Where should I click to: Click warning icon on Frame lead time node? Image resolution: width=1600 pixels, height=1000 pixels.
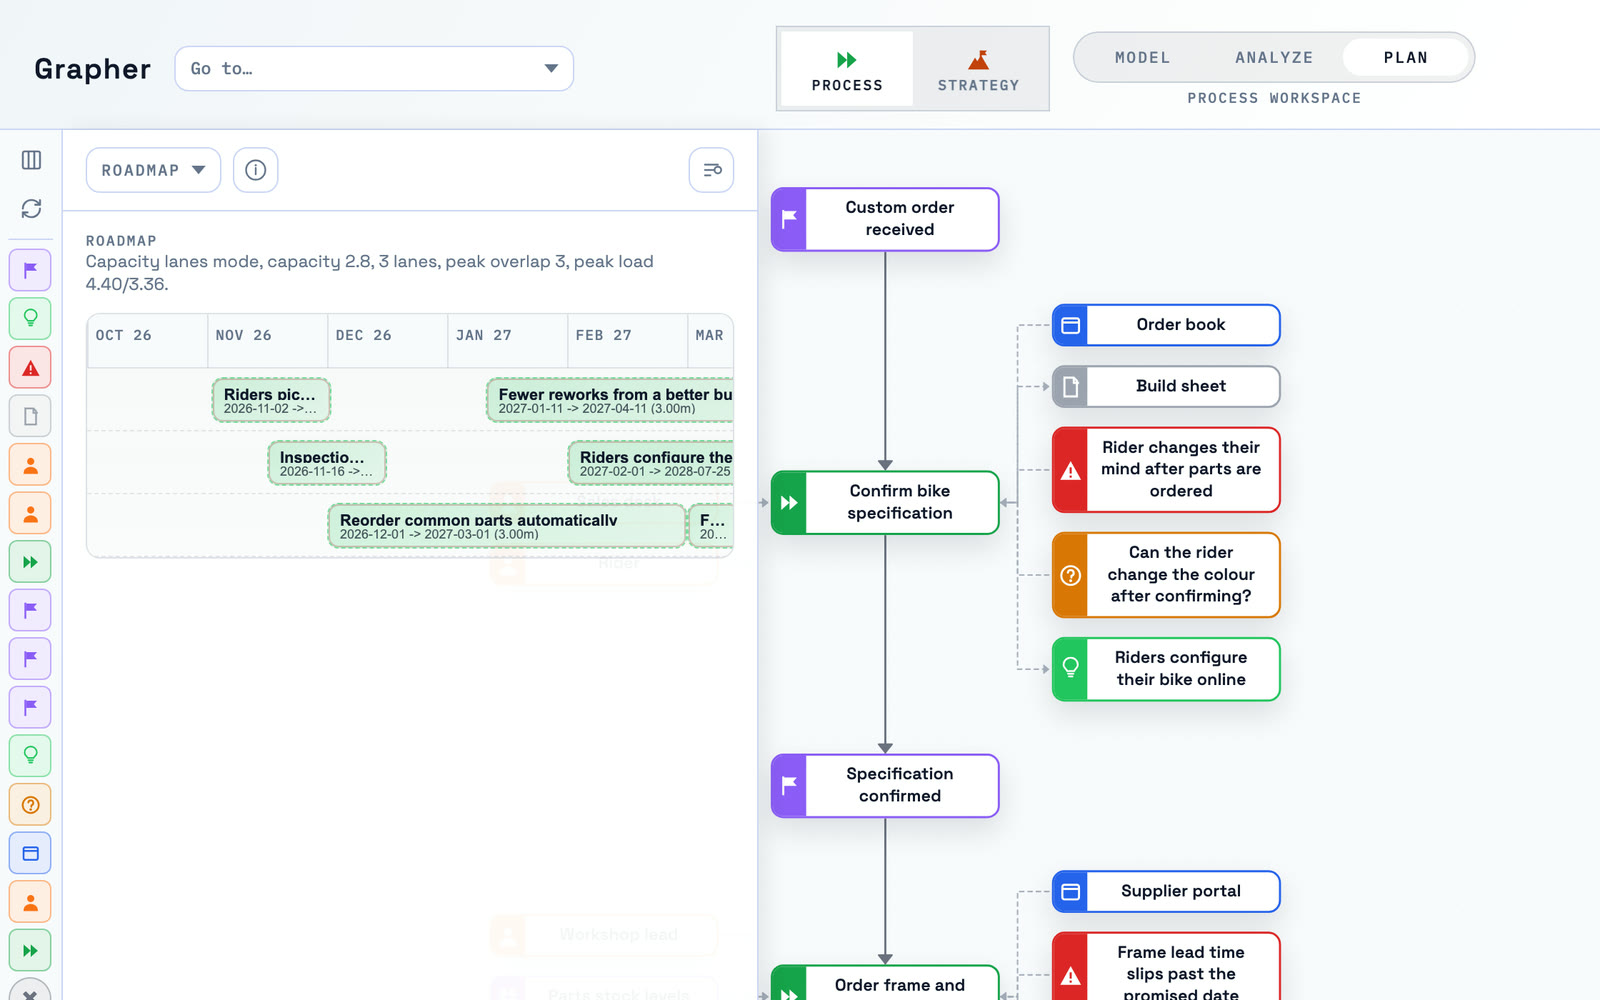[x=1071, y=975]
